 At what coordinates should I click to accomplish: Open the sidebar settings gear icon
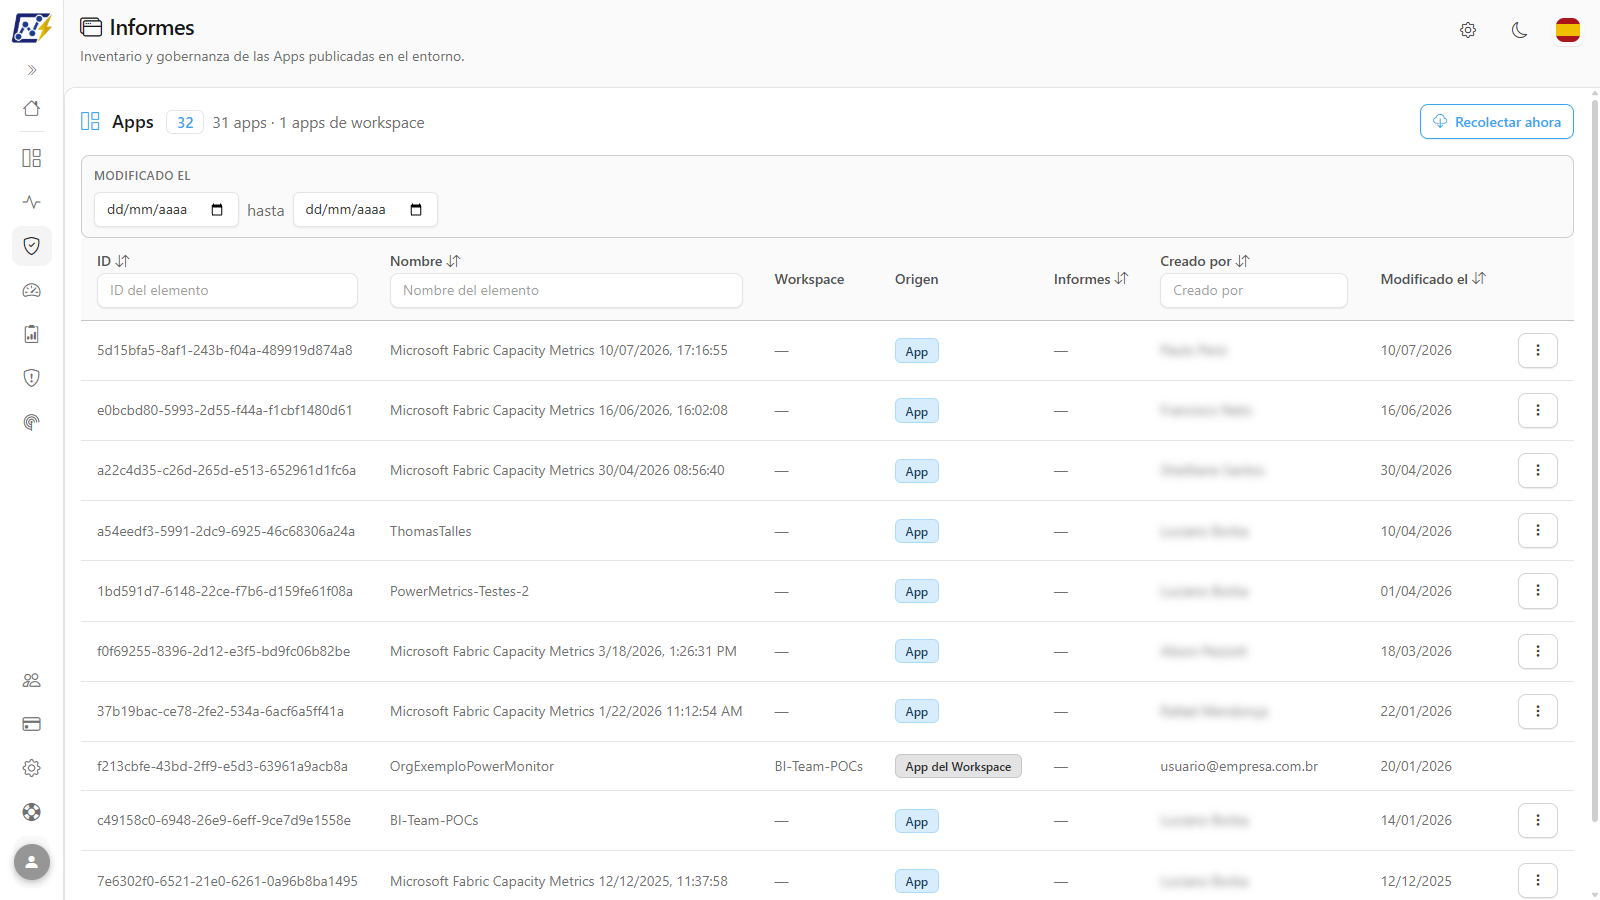[32, 768]
